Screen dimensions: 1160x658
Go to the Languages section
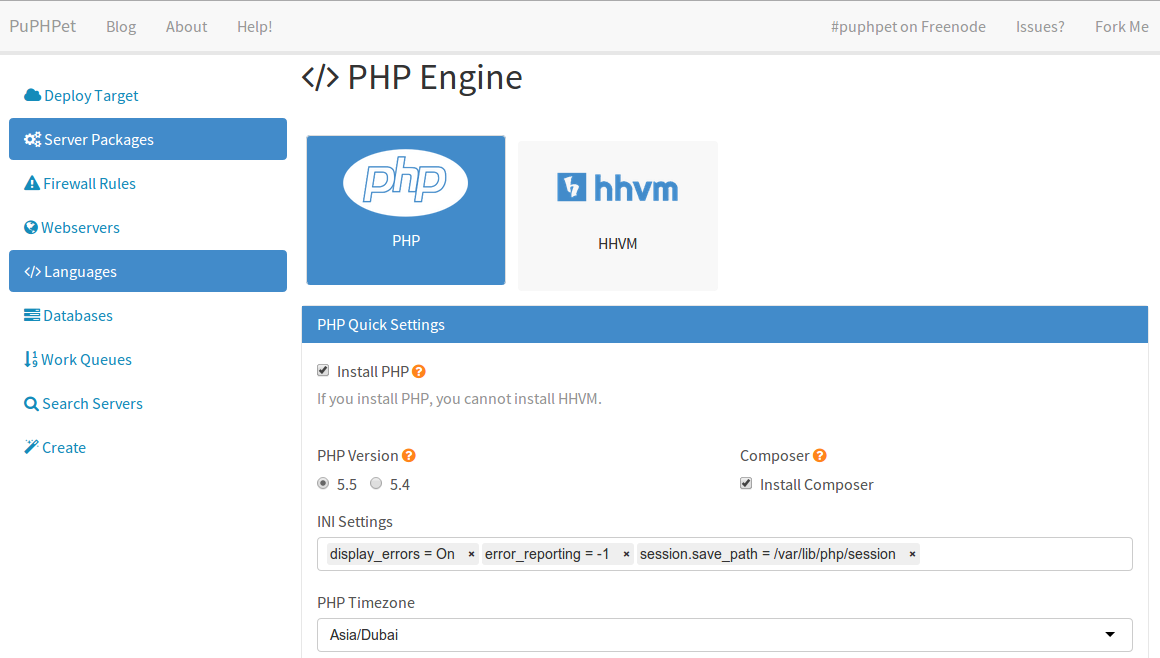[148, 271]
